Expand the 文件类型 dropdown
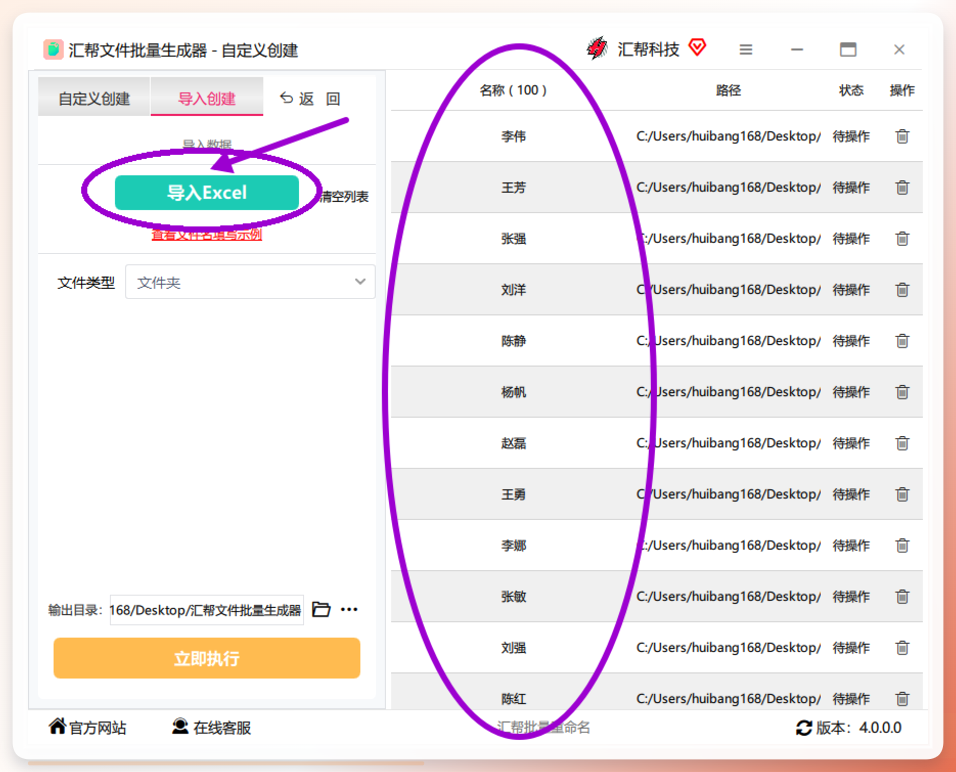 point(250,282)
